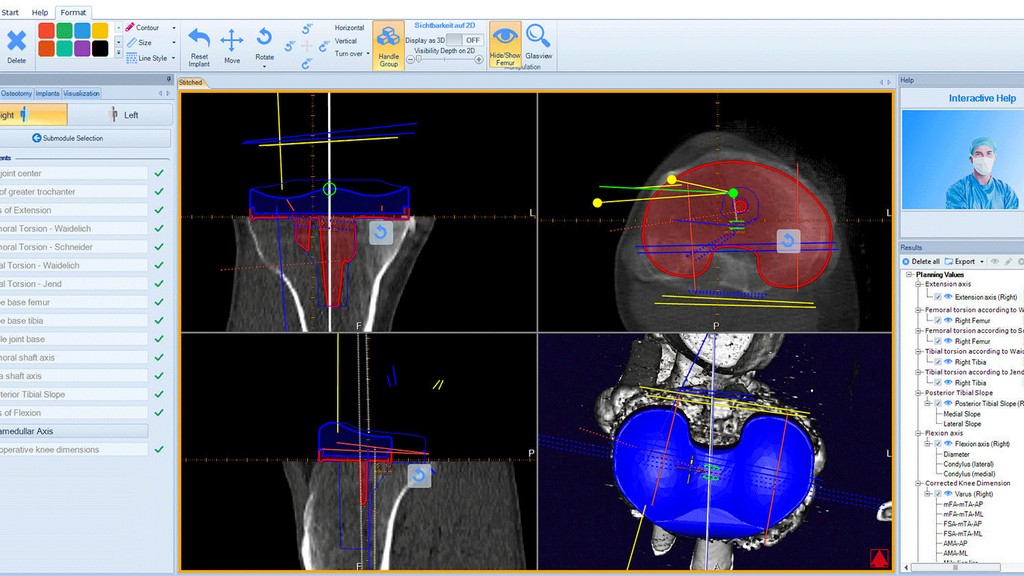1024x576 pixels.
Task: Click Delete all in Results
Action: coord(921,261)
